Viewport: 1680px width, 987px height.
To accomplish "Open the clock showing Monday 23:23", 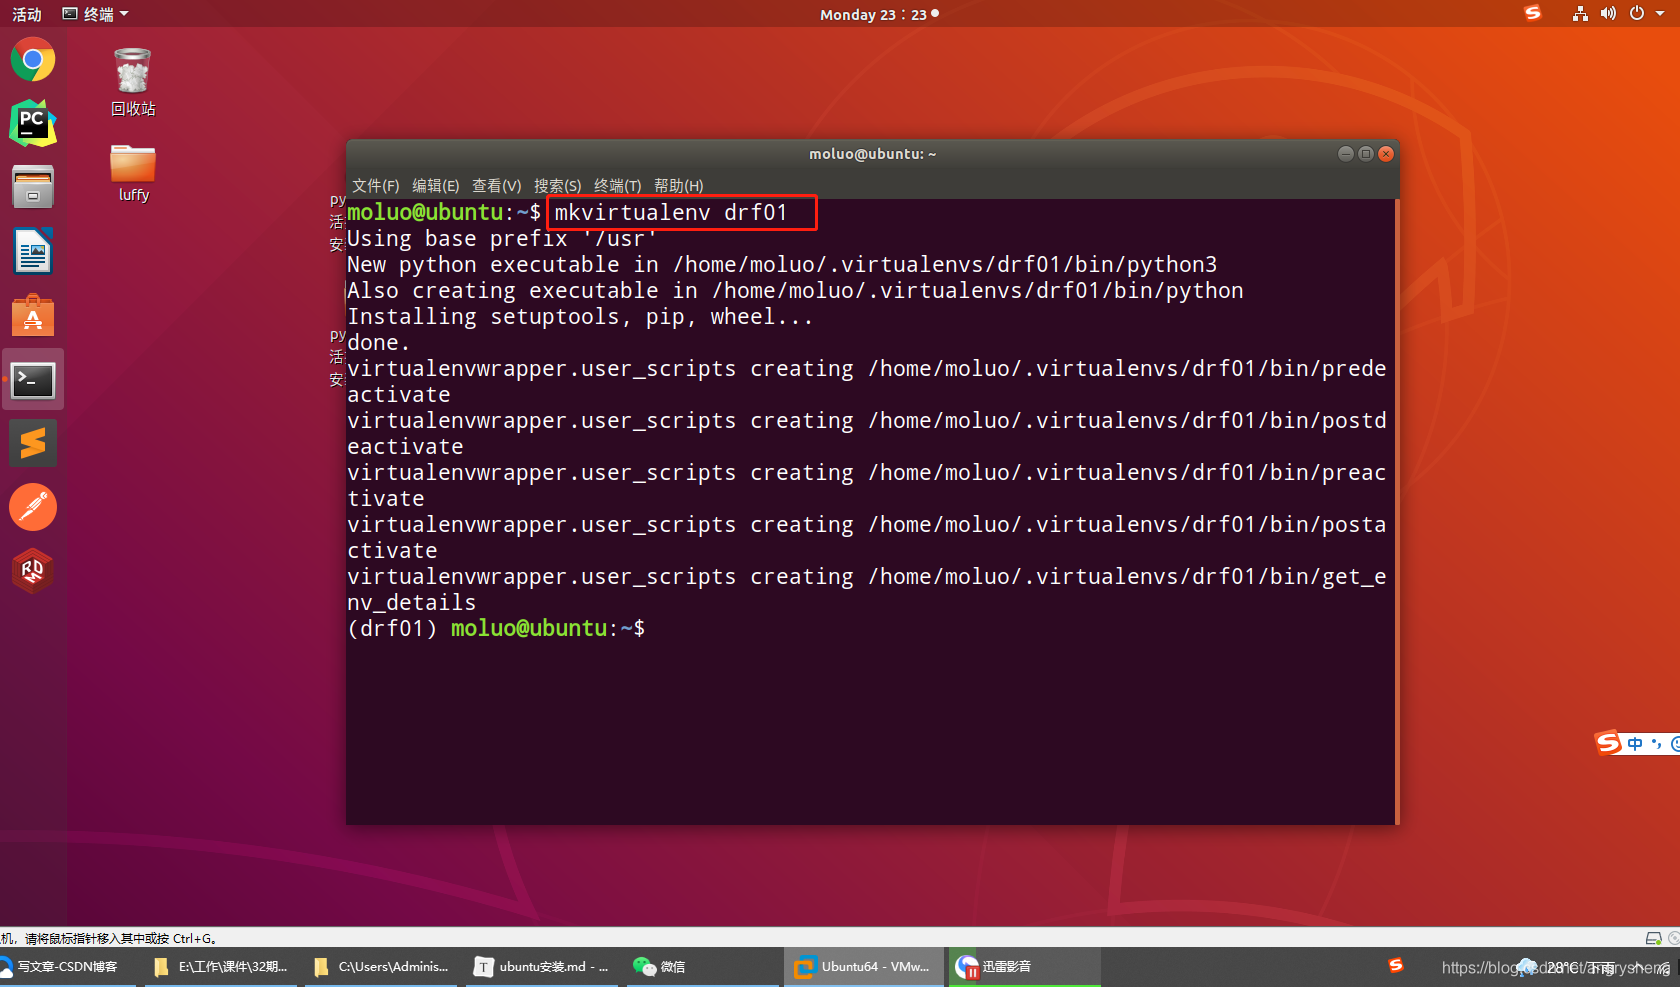I will point(879,14).
